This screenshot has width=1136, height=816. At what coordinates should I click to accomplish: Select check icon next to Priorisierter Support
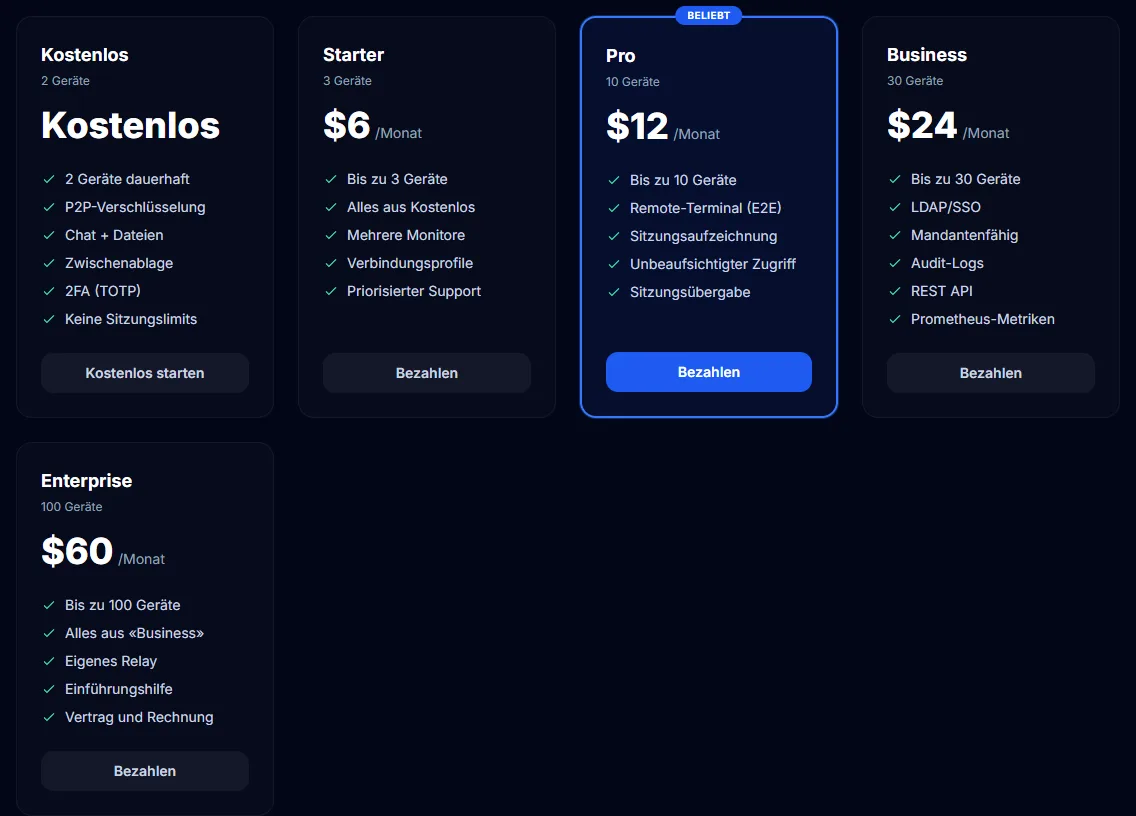click(x=331, y=291)
